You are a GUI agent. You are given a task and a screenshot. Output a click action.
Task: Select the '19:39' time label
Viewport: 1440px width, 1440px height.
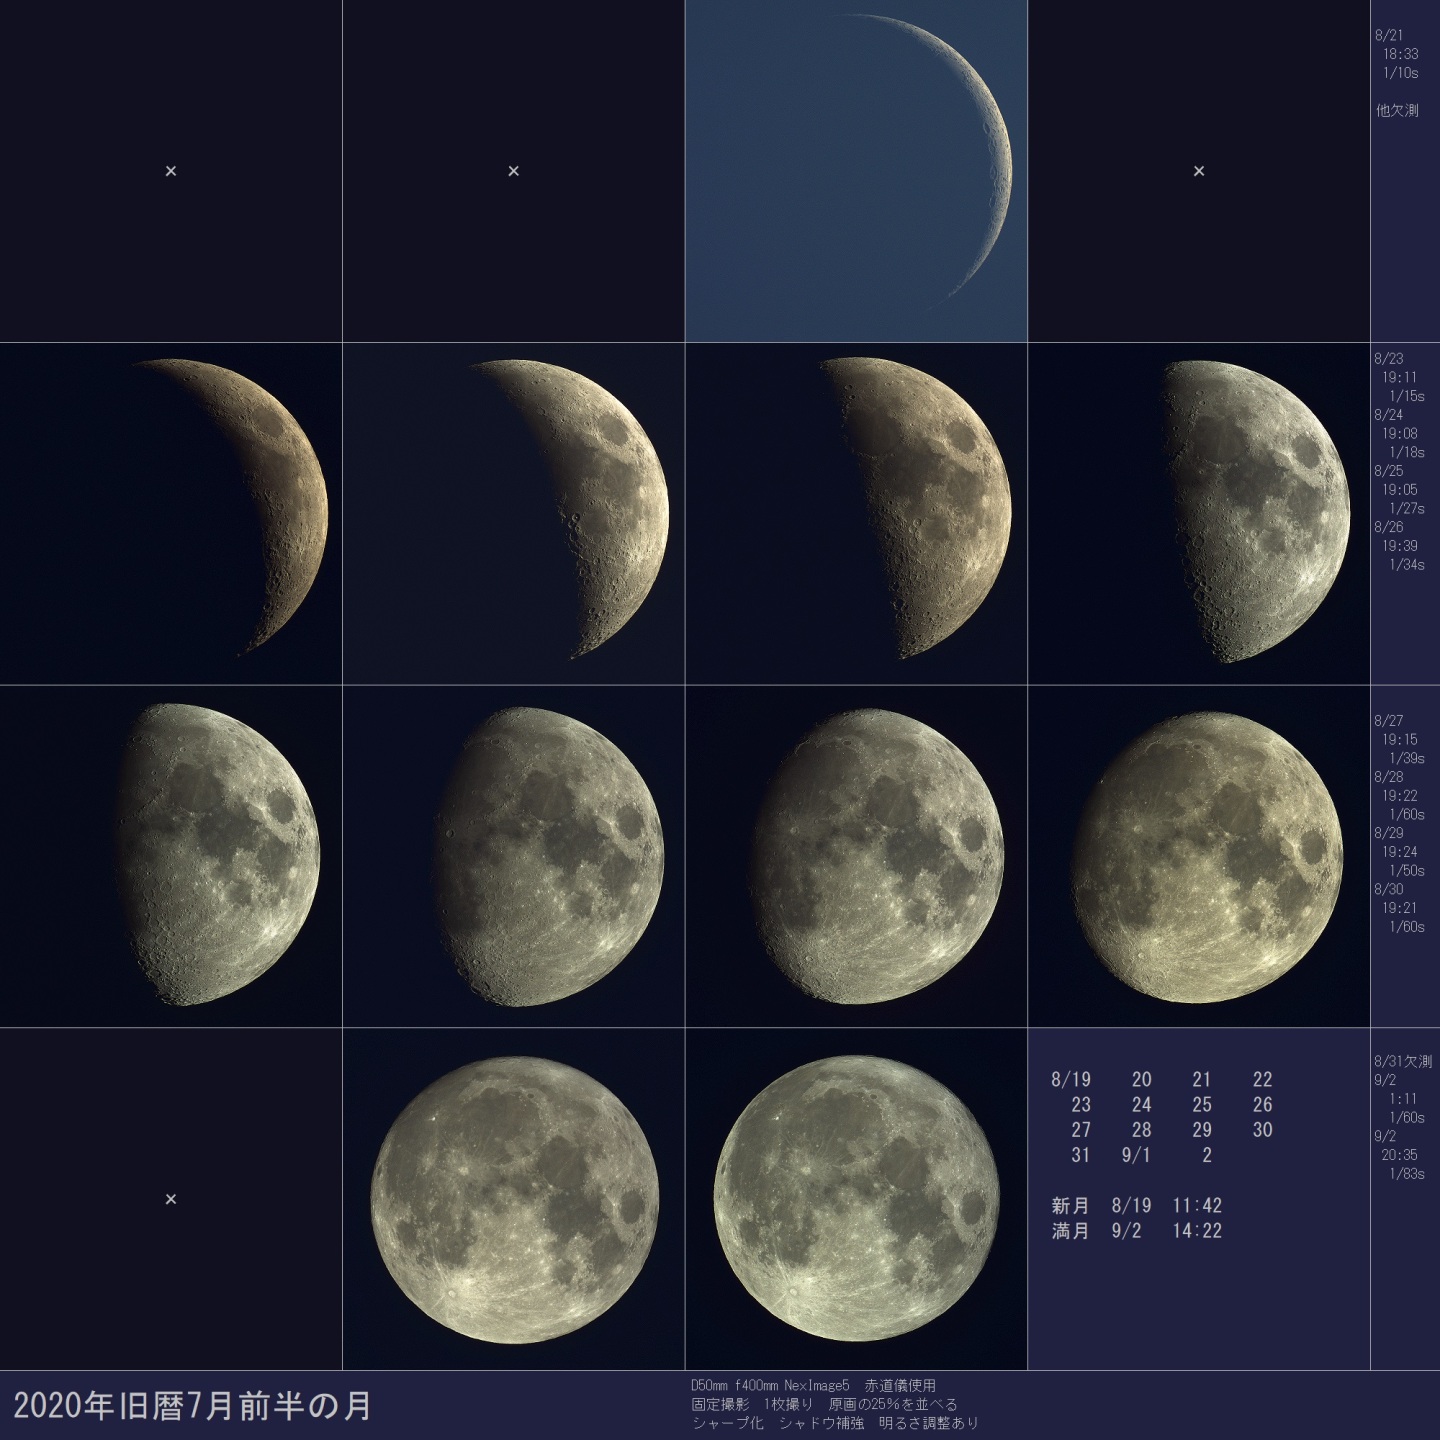click(x=1400, y=546)
